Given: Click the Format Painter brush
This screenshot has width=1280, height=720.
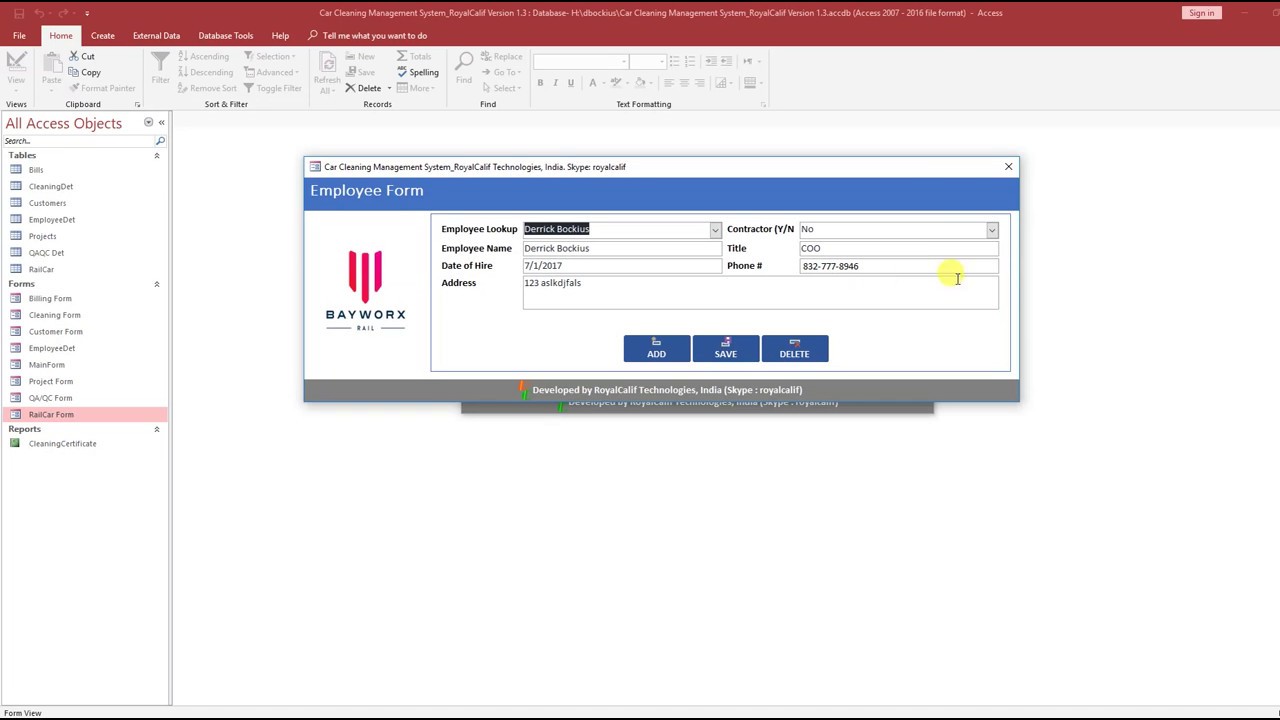Looking at the screenshot, I should [74, 88].
